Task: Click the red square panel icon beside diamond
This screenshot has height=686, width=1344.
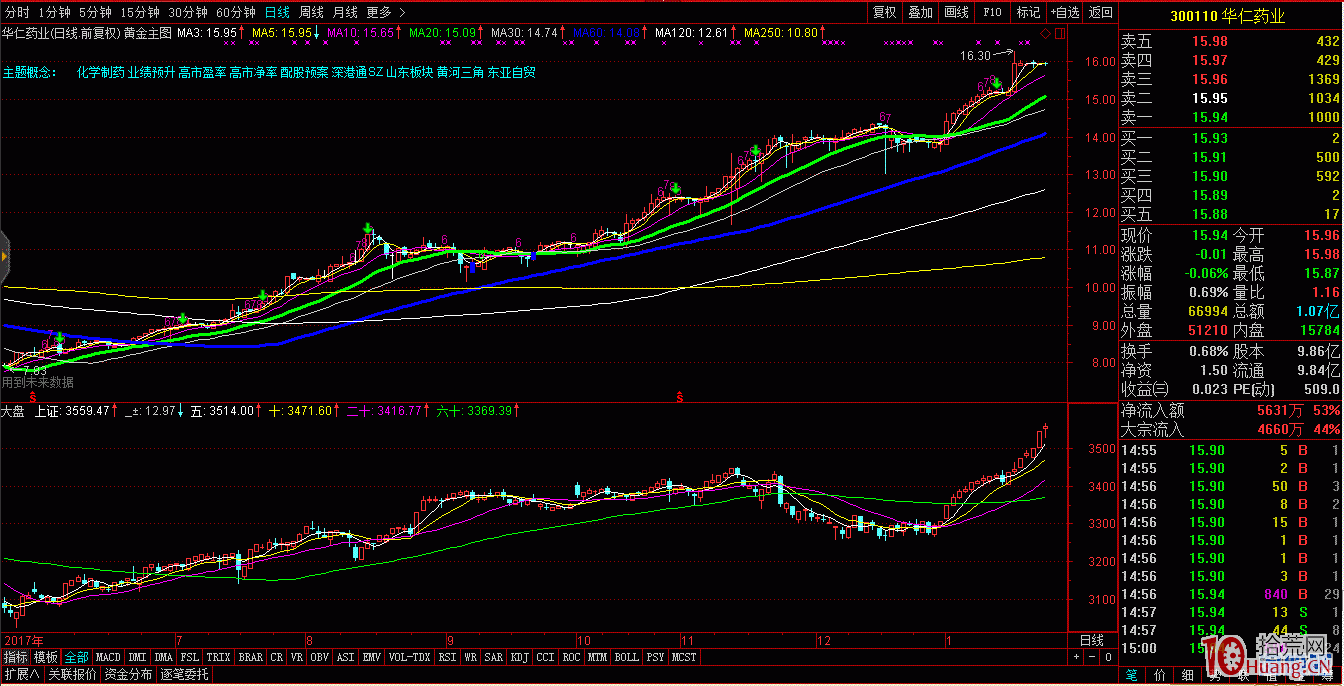Action: 1059,34
